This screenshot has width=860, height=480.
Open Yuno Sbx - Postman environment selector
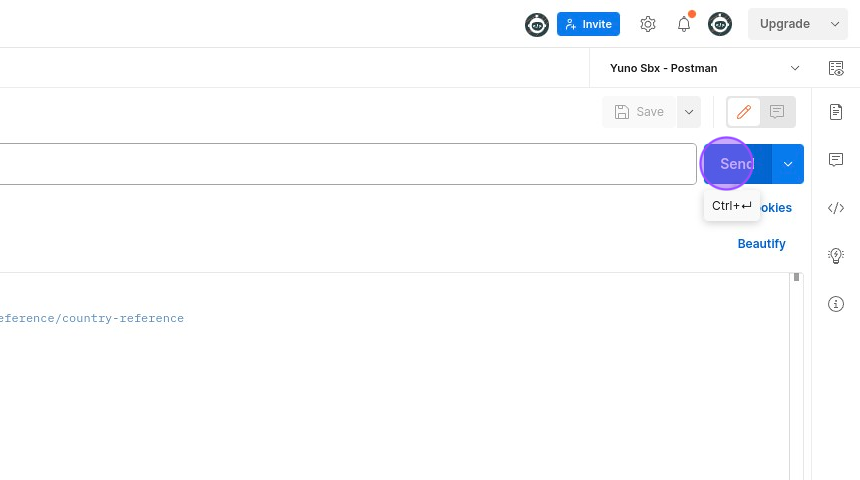pos(704,68)
